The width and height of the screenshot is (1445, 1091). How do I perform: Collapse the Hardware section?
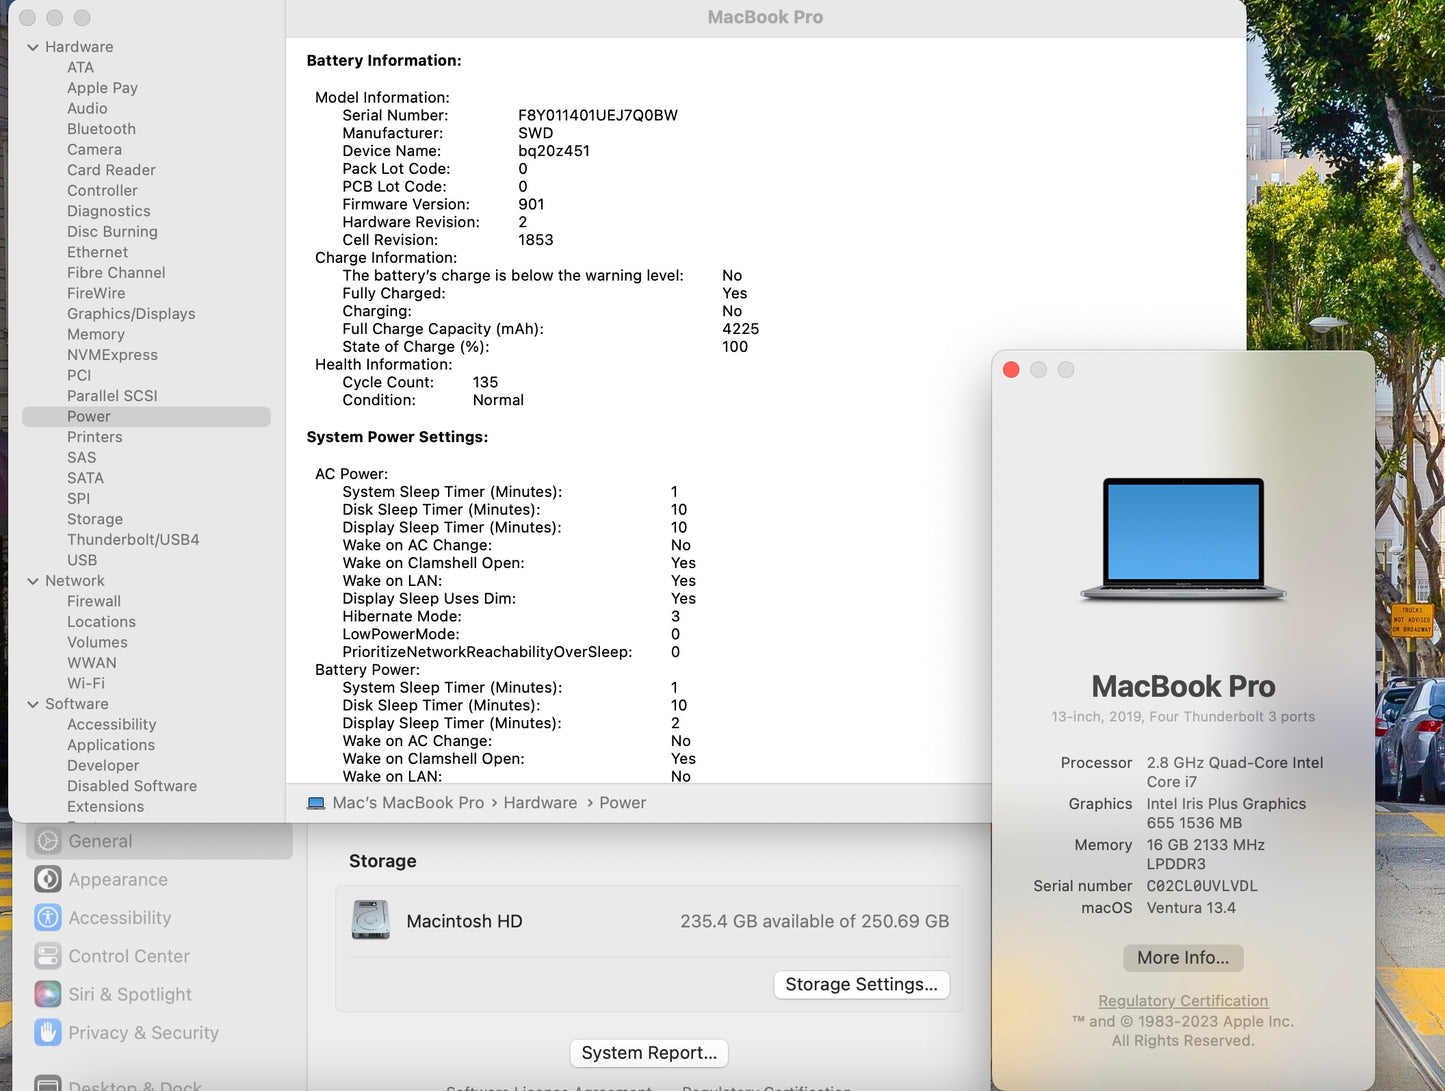tap(33, 46)
